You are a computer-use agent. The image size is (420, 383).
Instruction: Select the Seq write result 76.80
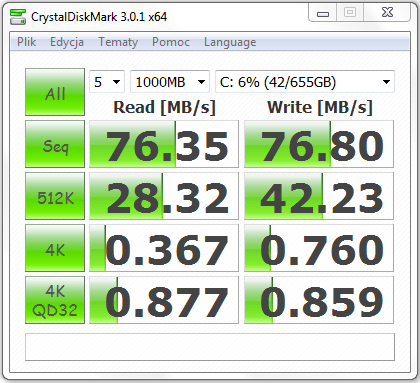click(x=319, y=144)
